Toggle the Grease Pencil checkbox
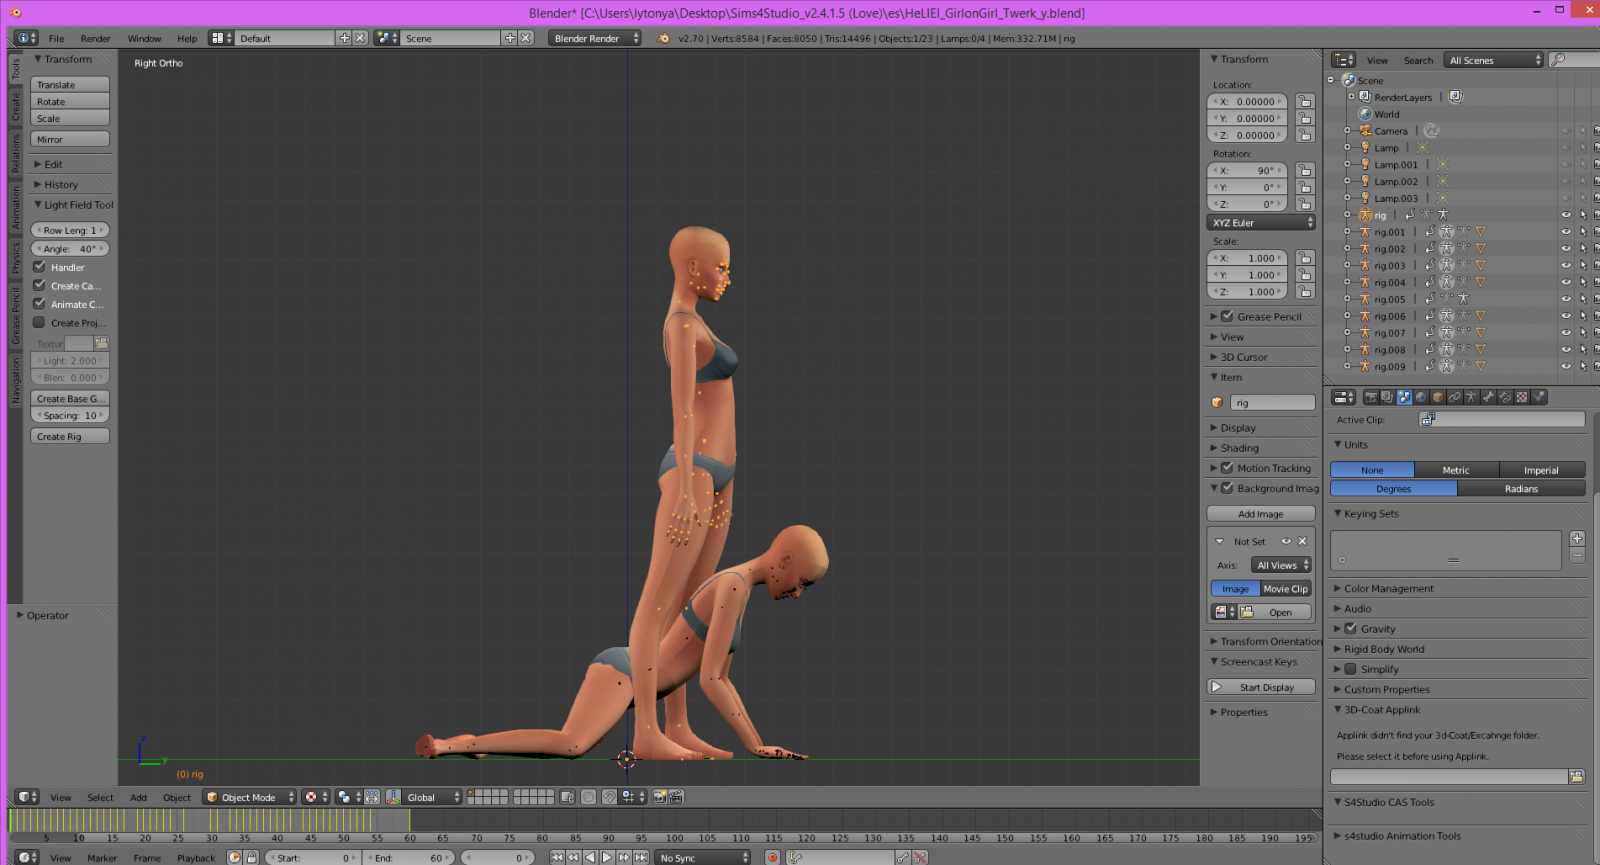 [1227, 316]
